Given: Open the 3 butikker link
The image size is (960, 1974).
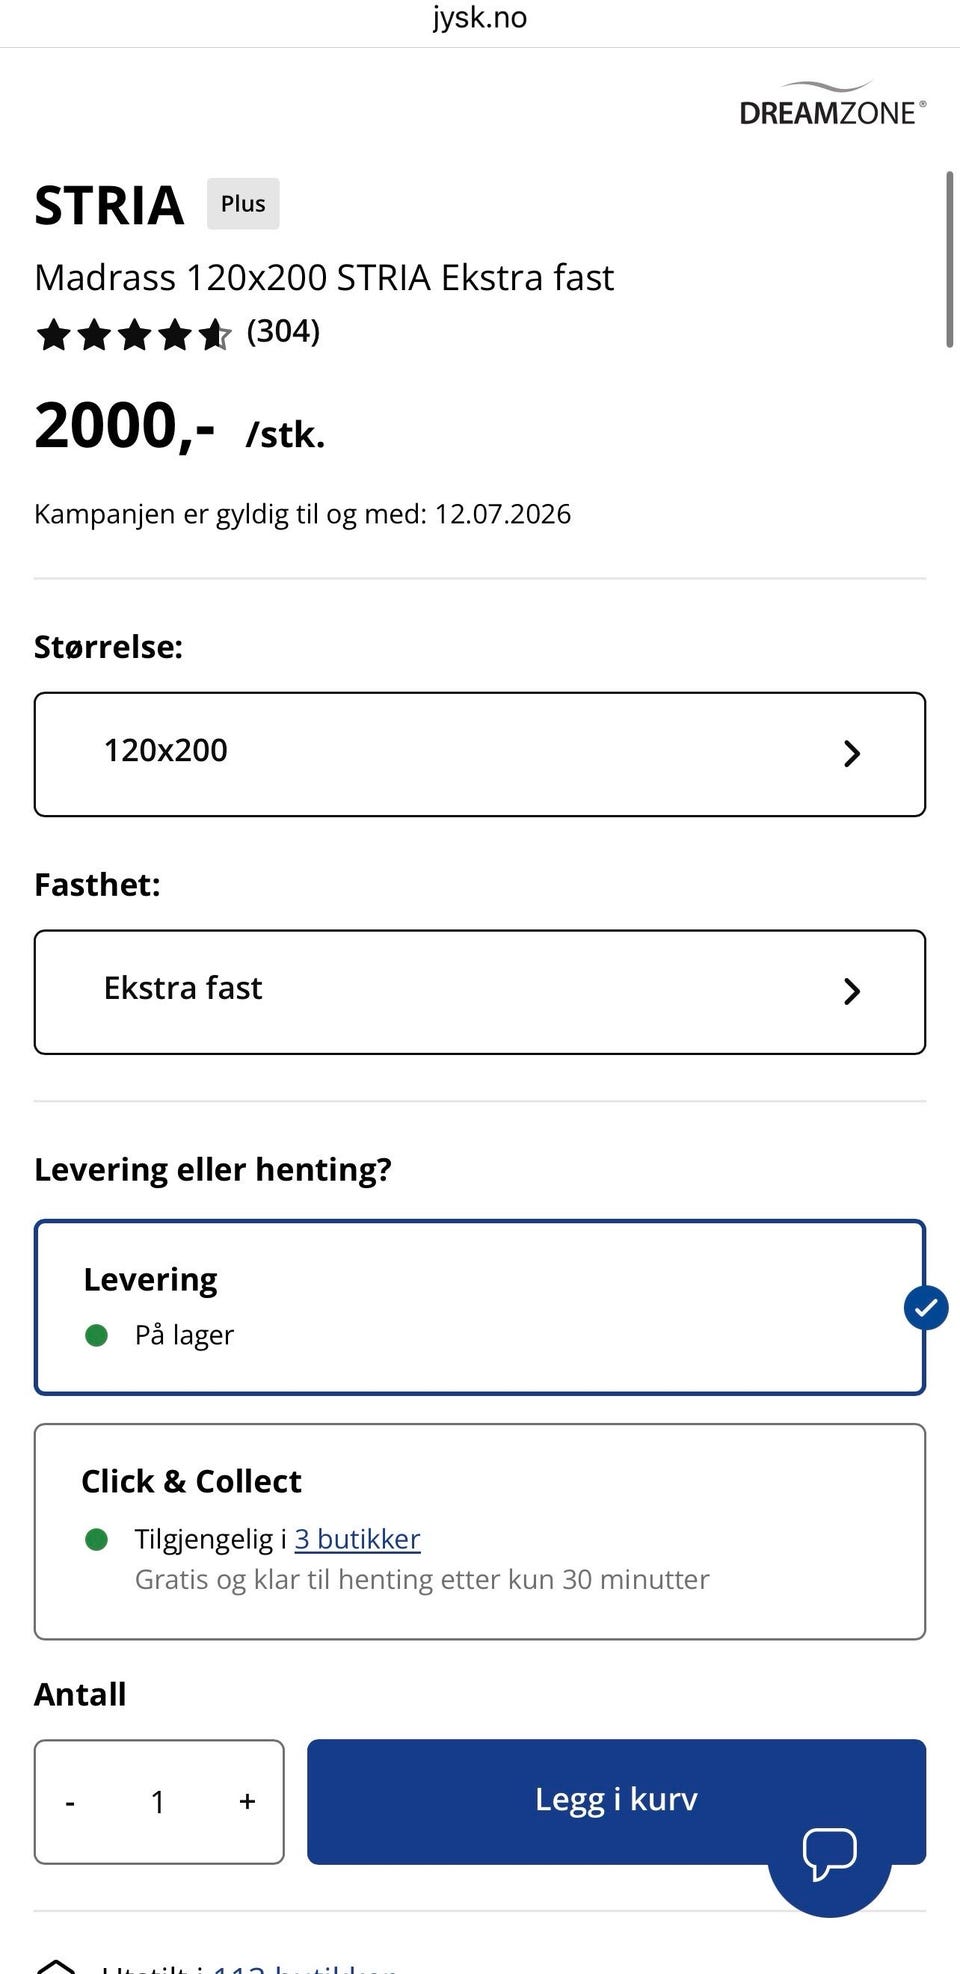Looking at the screenshot, I should (357, 1539).
